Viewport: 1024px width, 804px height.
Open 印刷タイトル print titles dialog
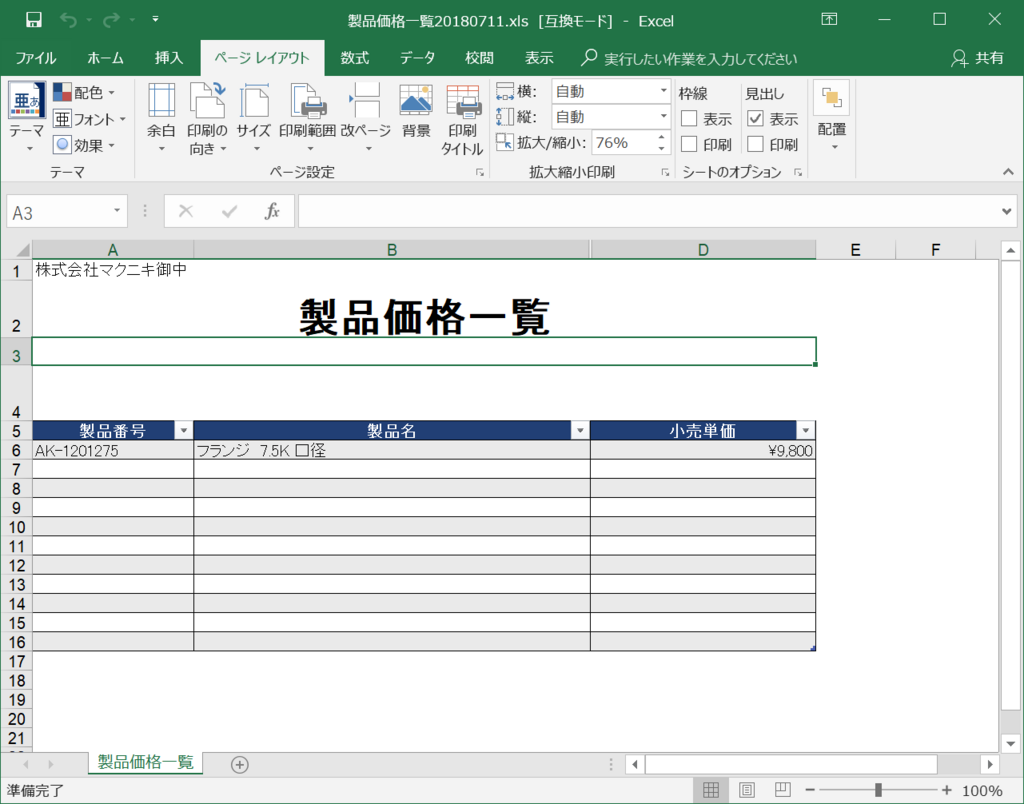[x=462, y=120]
